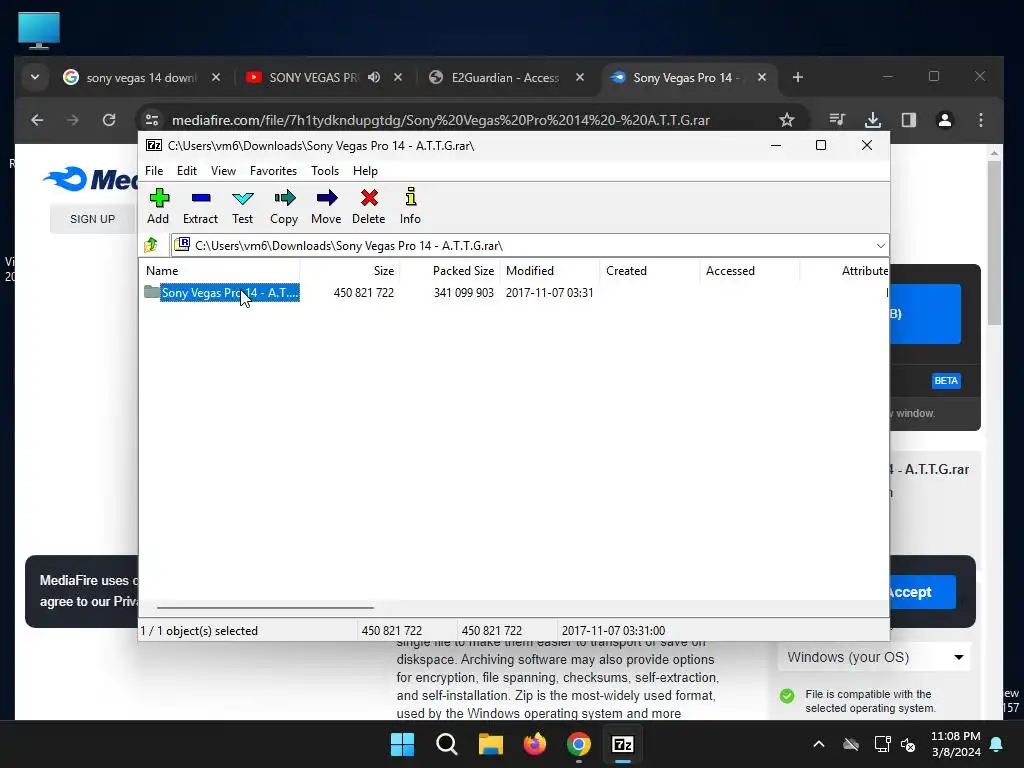Select the Copy toolbar icon
The height and width of the screenshot is (768, 1024).
[284, 206]
